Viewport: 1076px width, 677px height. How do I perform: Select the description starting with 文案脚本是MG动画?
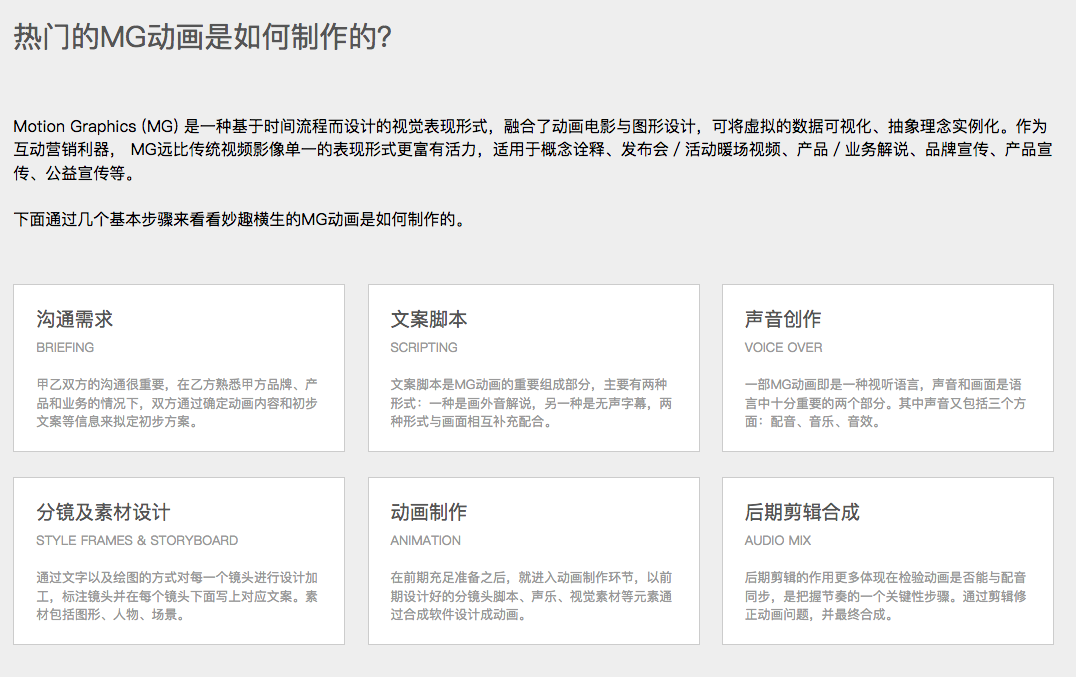click(x=532, y=402)
